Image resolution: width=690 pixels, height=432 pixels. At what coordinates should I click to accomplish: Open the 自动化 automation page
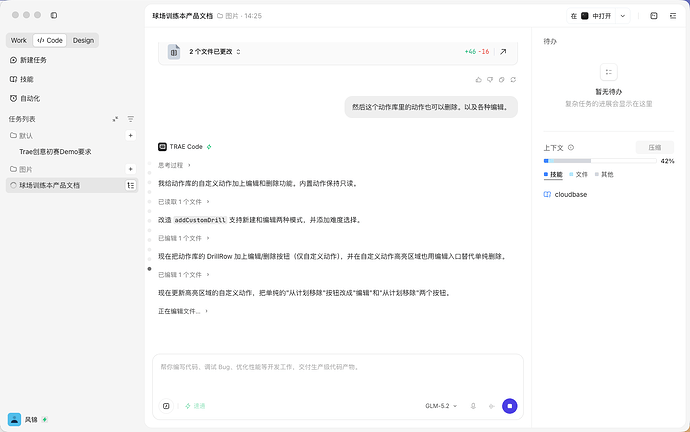26,99
